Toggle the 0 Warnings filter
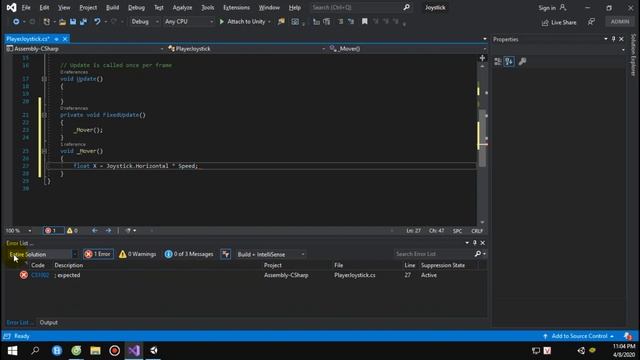Screen dimensions: 640x360 pos(137,254)
